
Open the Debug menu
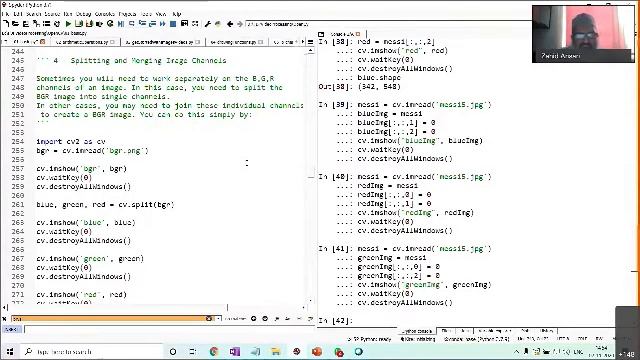84,14
